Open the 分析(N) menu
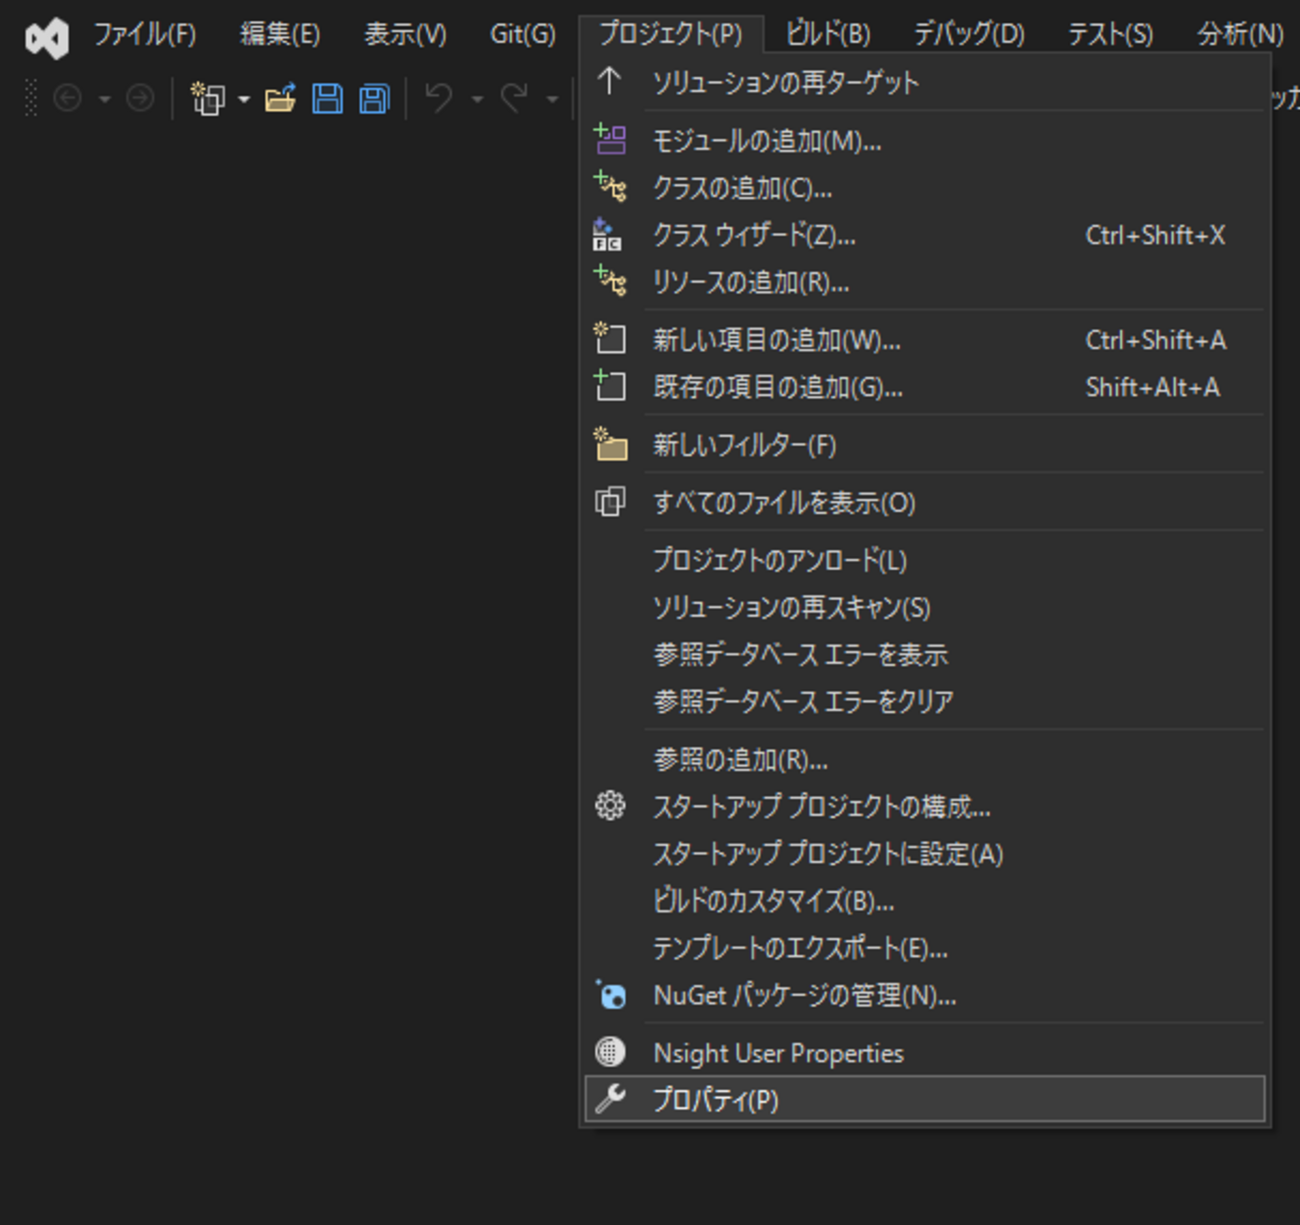1300x1225 pixels. coord(1241,35)
